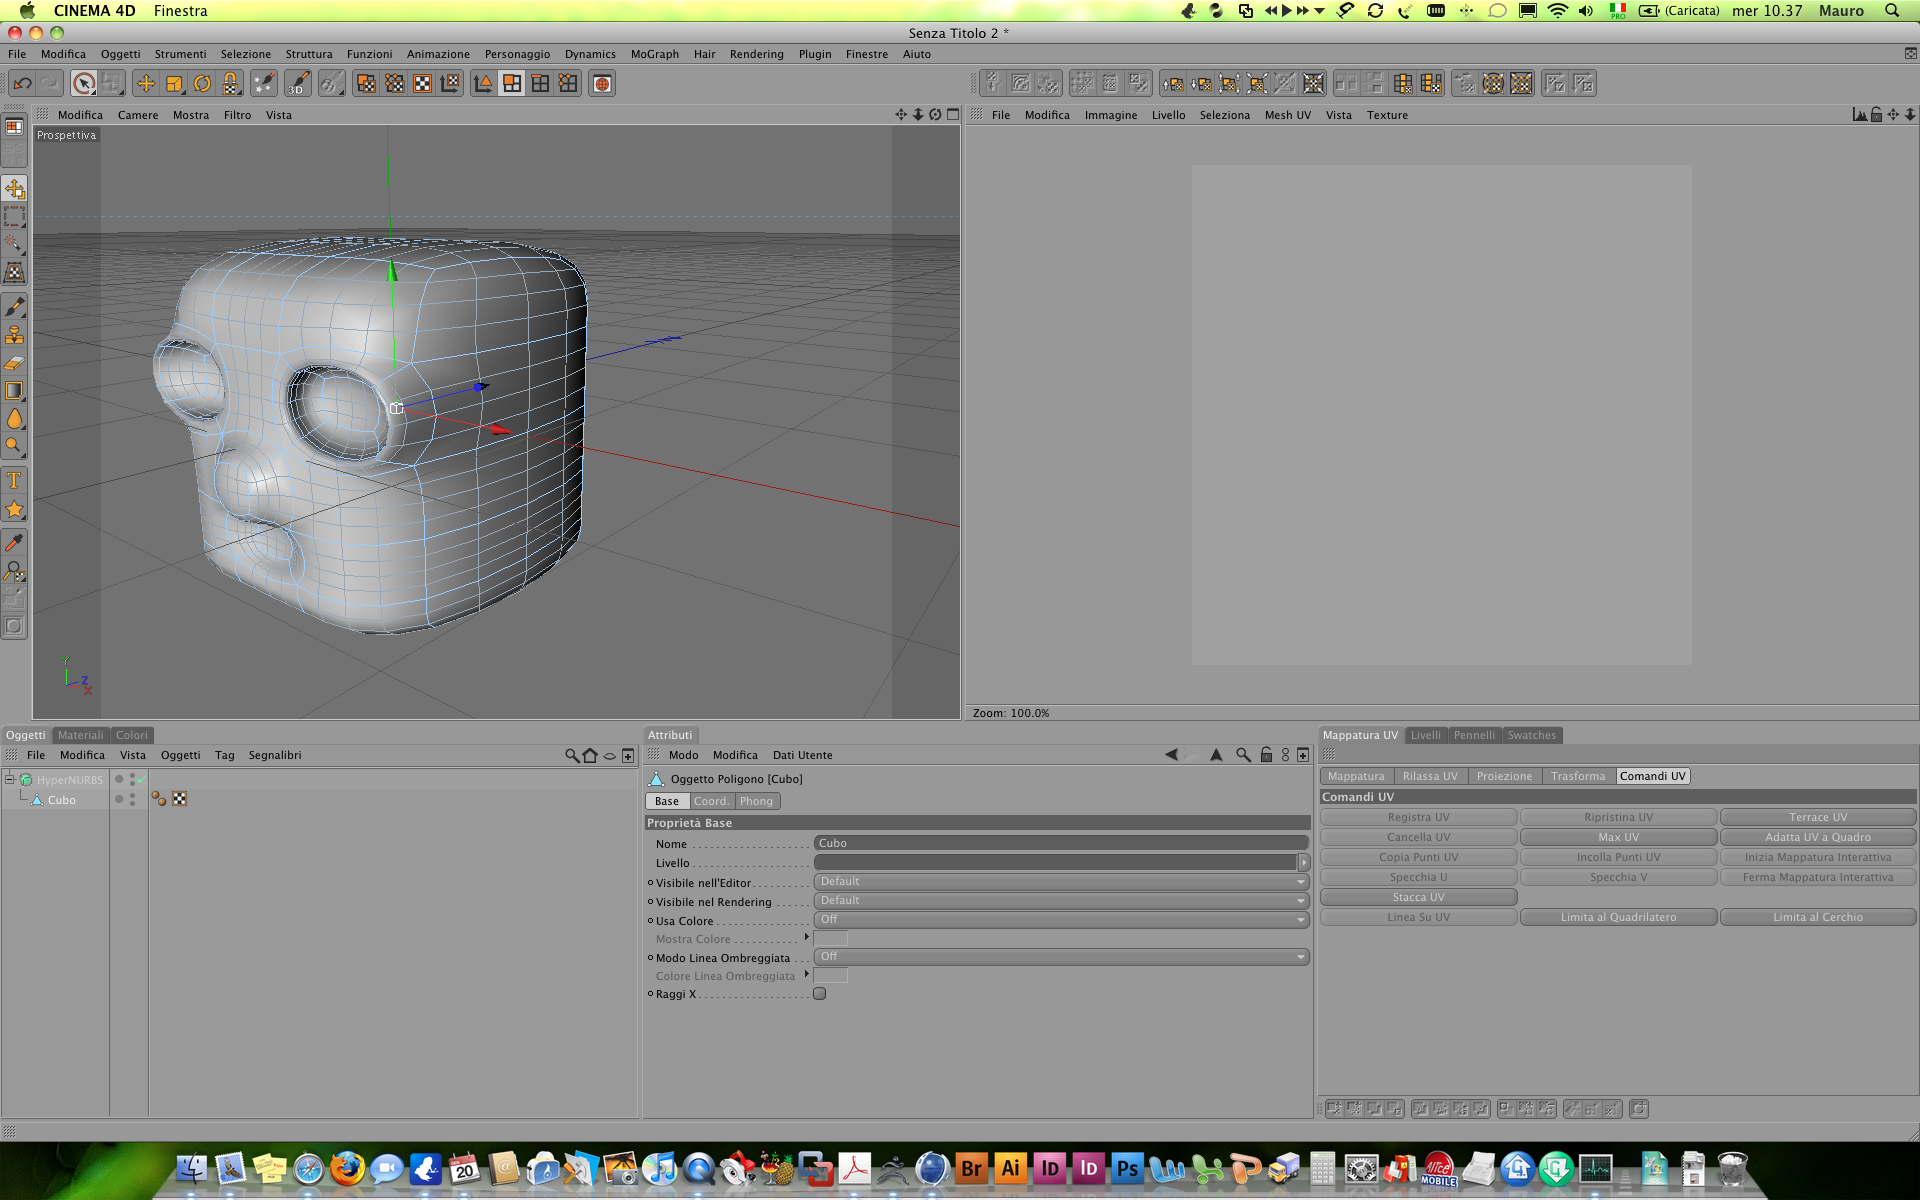This screenshot has height=1200, width=1920.
Task: Toggle the Raggi X checkbox
Action: point(819,994)
